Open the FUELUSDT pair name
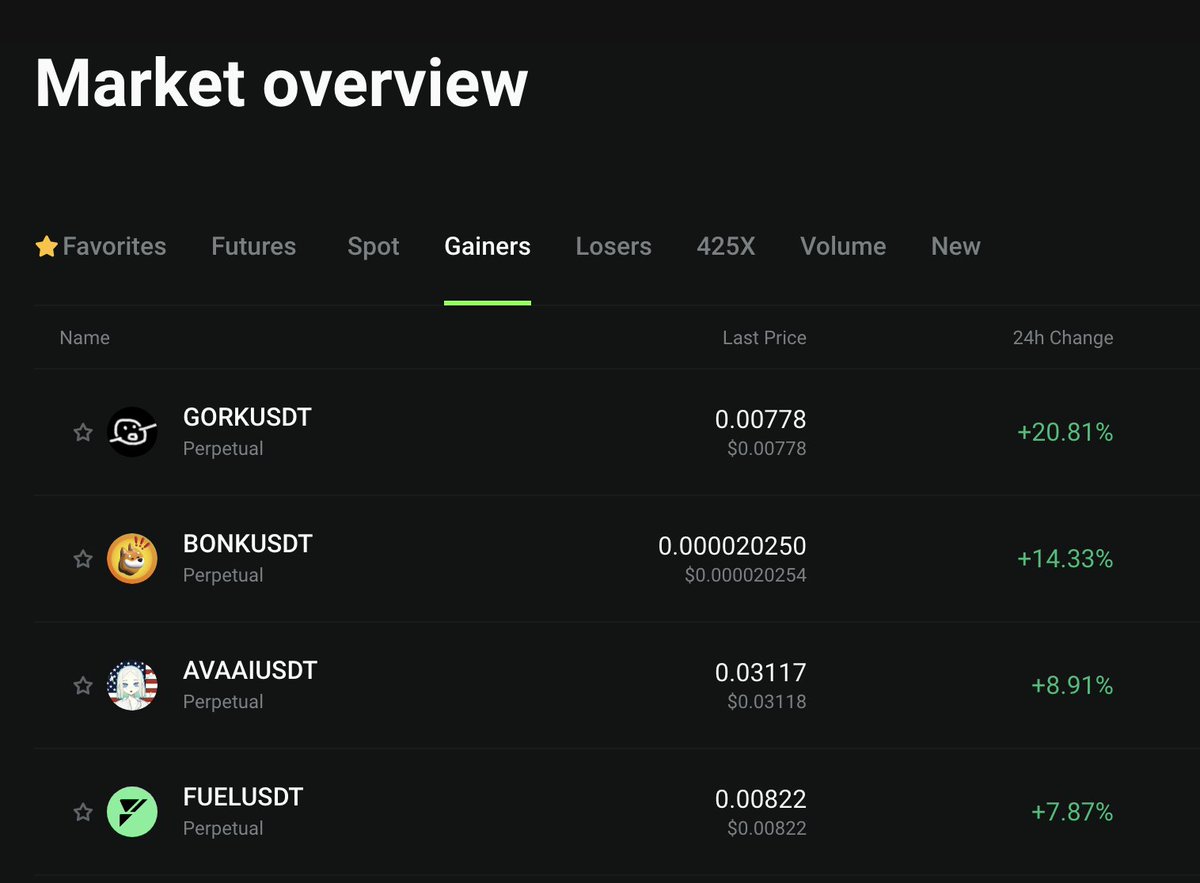 pos(243,797)
